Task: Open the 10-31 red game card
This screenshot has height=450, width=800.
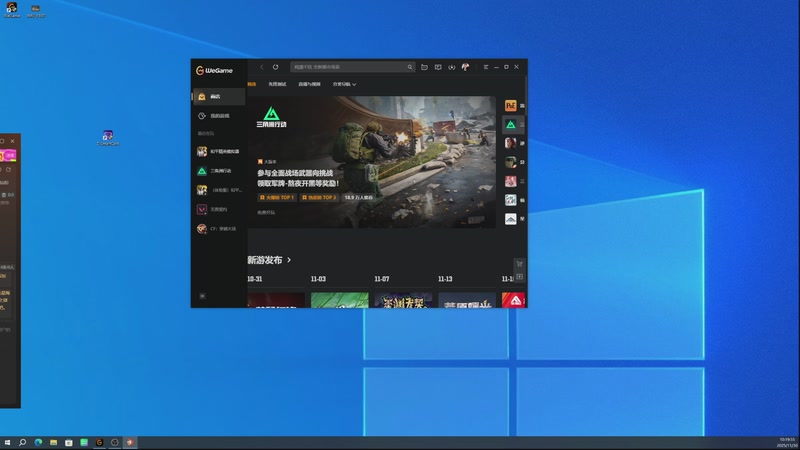Action: coord(277,300)
